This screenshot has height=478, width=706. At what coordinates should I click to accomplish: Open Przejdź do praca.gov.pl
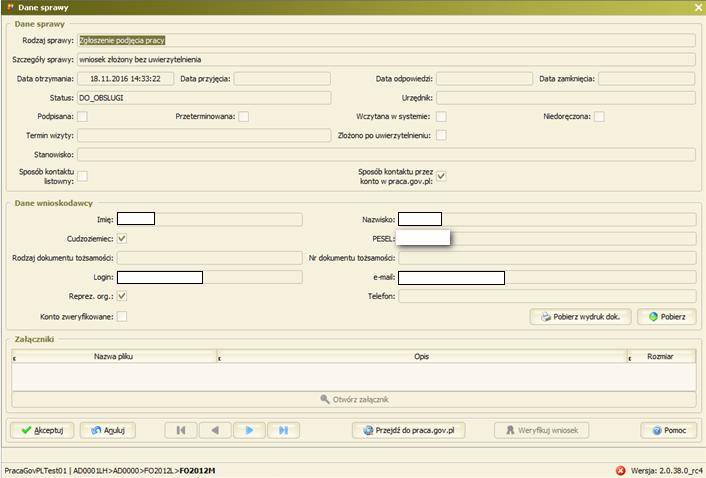(x=408, y=430)
